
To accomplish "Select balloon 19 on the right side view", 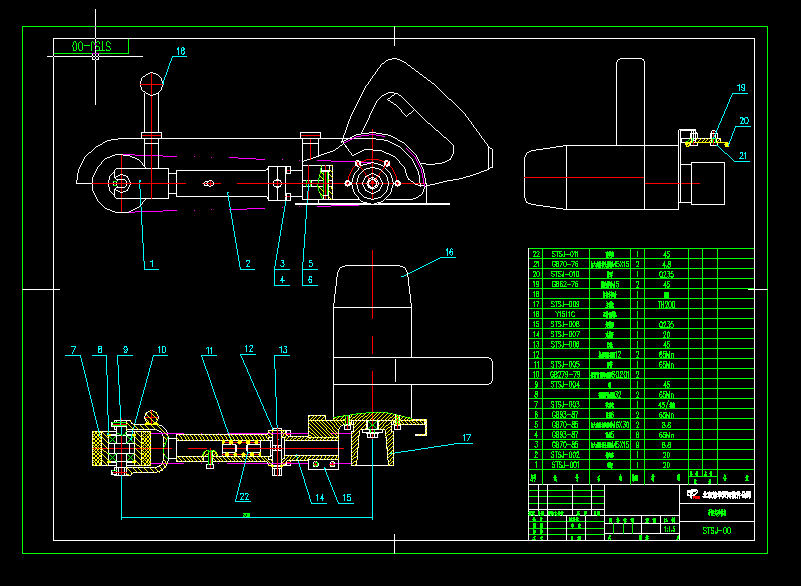I will coord(740,88).
